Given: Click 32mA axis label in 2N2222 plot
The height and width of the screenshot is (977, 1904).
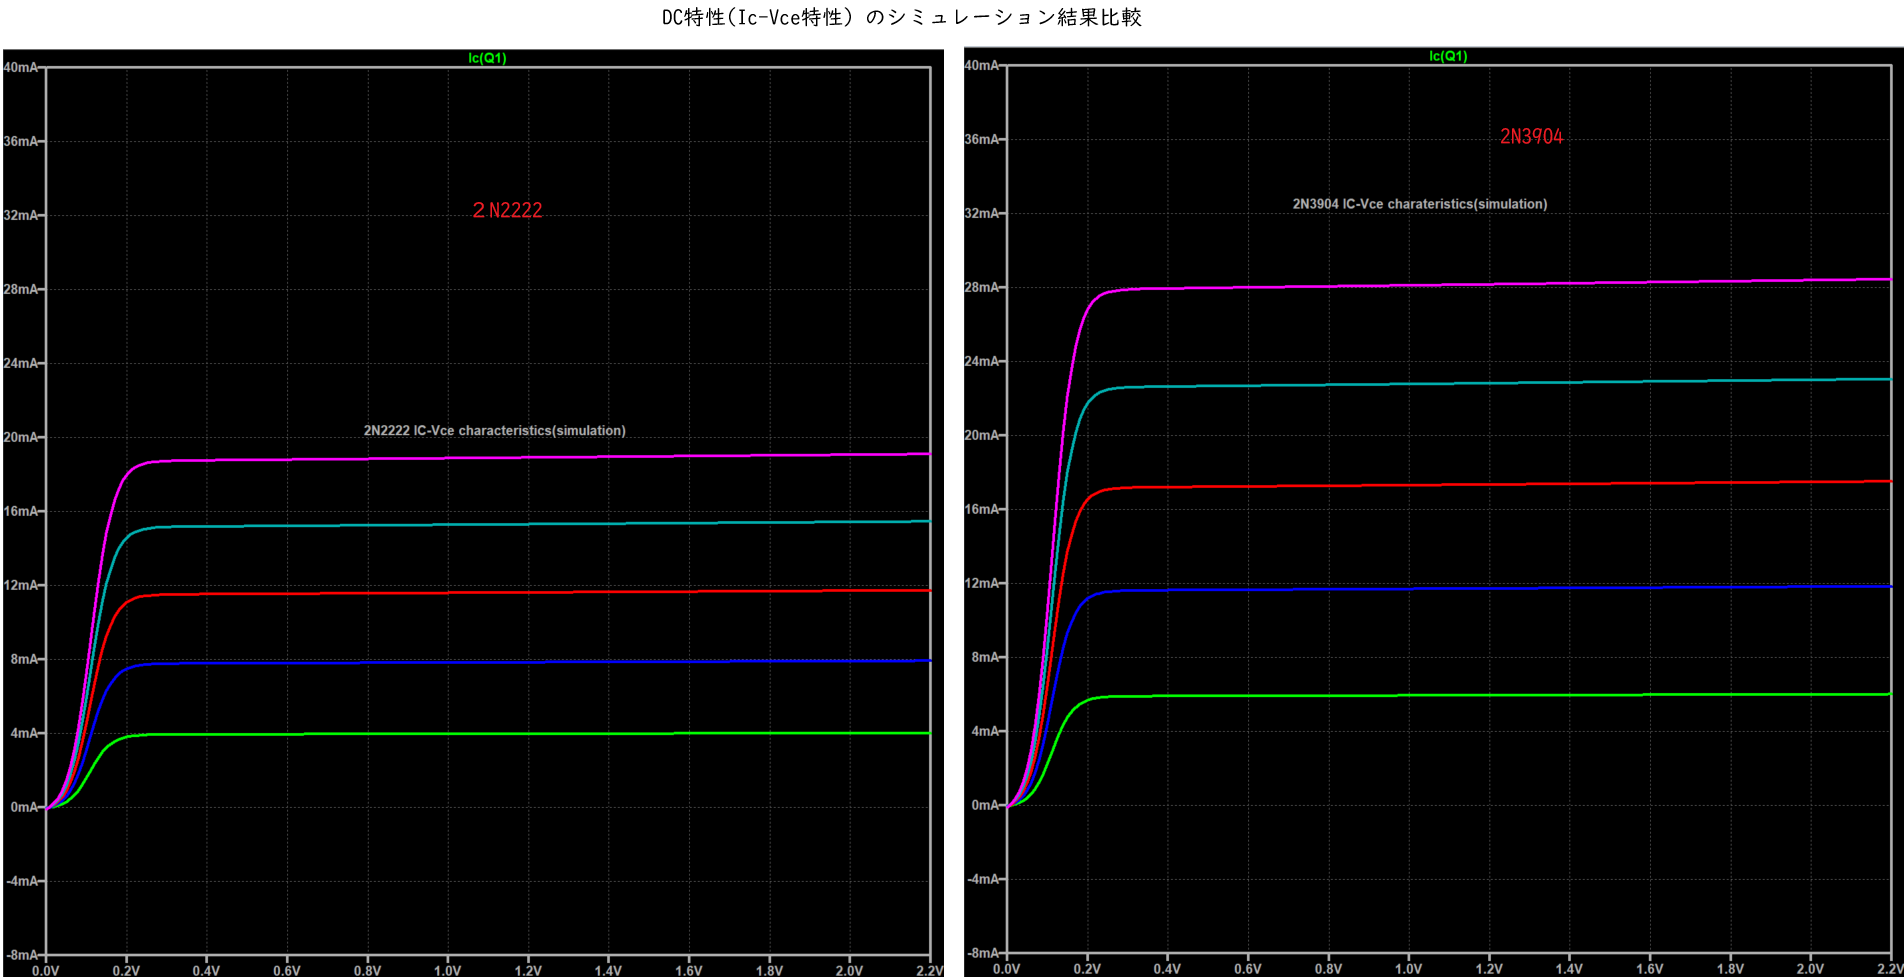Looking at the screenshot, I should pos(20,216).
